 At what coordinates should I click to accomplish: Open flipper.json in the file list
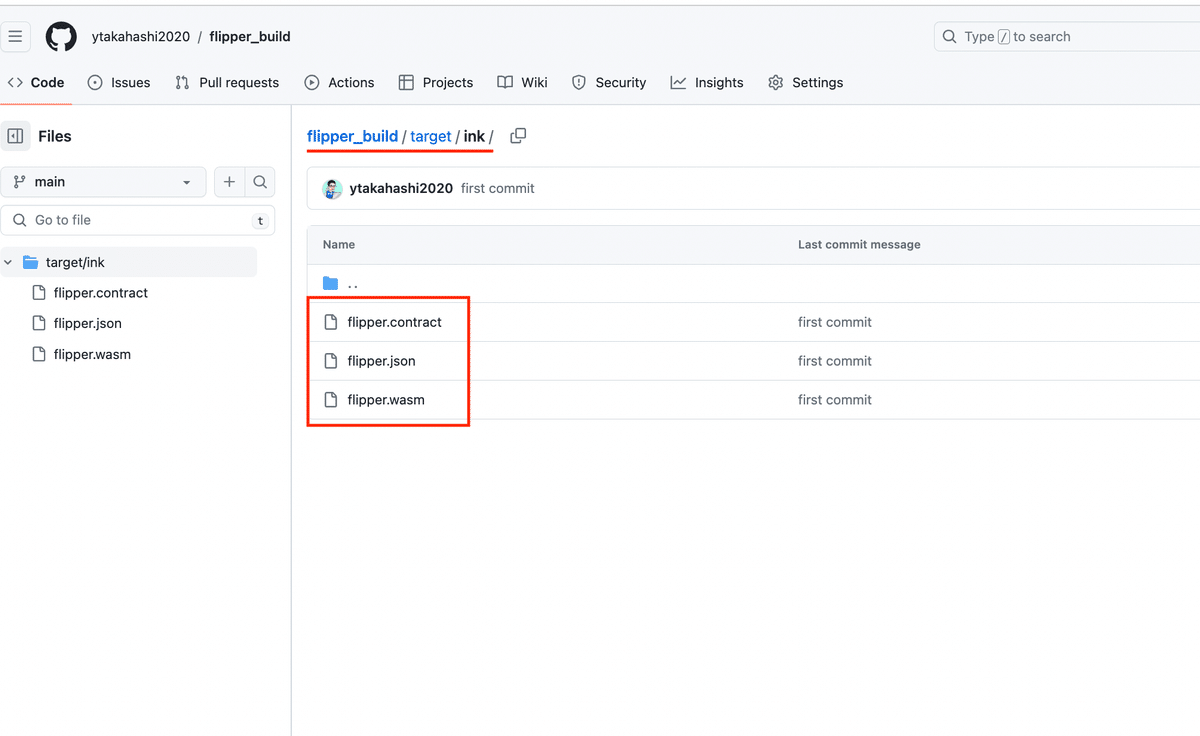pyautogui.click(x=382, y=361)
